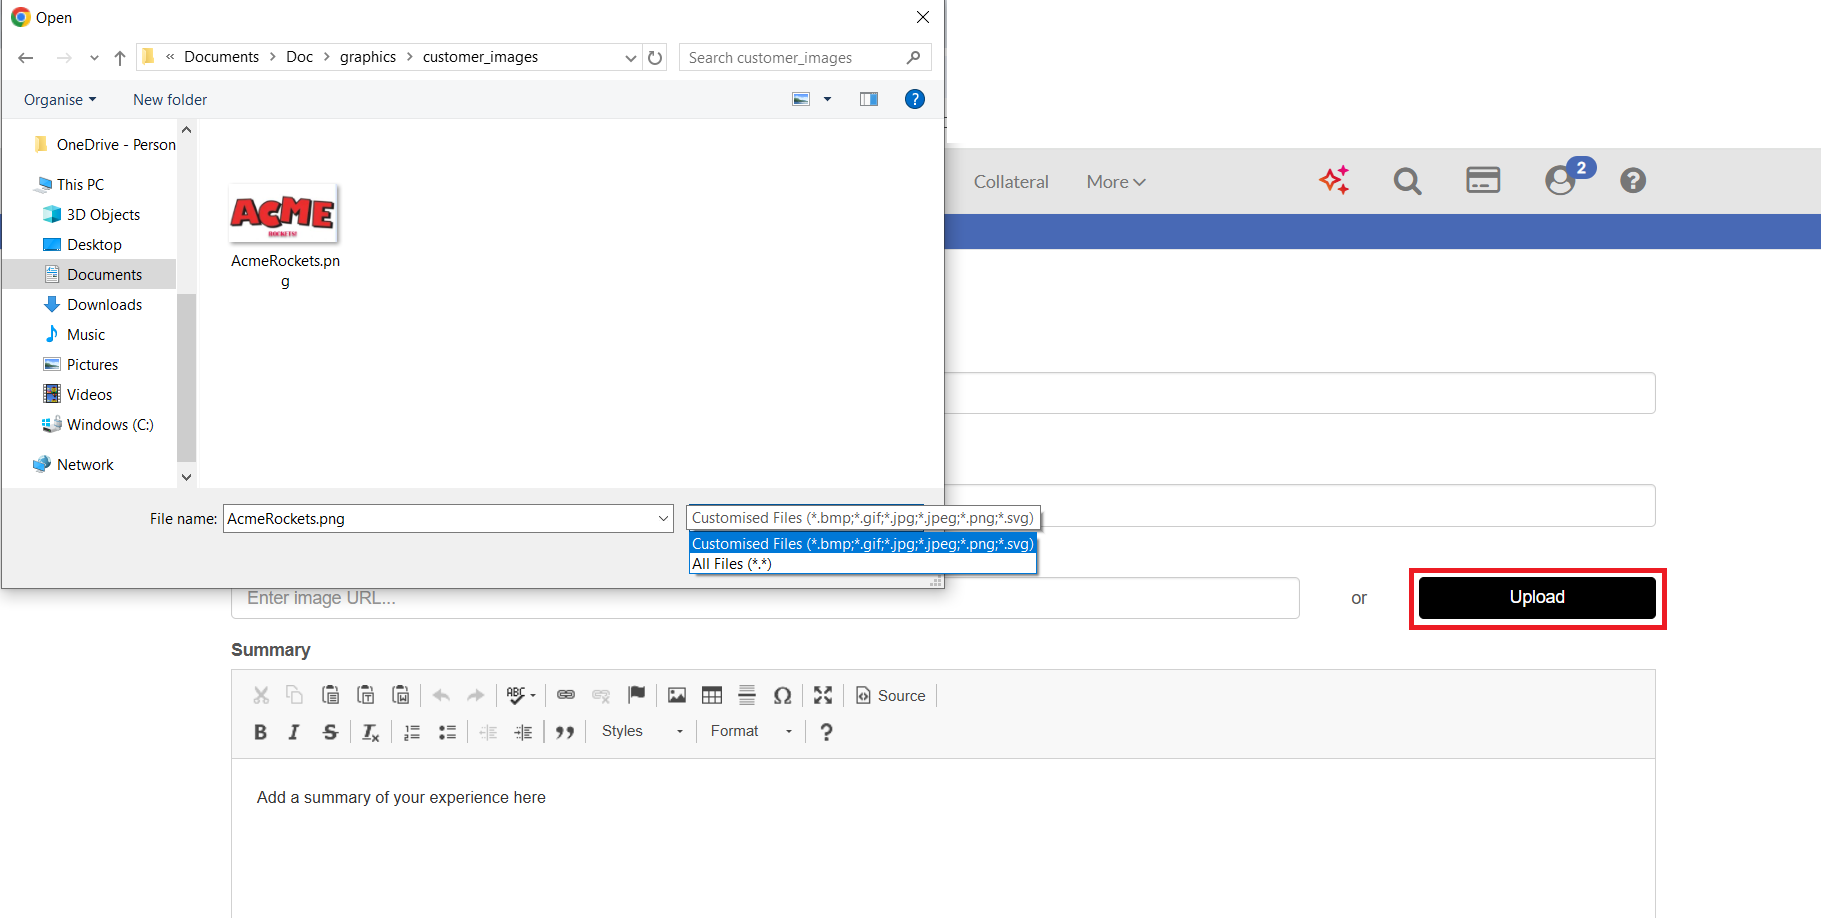Click the Redo arrow in editor

(x=476, y=695)
